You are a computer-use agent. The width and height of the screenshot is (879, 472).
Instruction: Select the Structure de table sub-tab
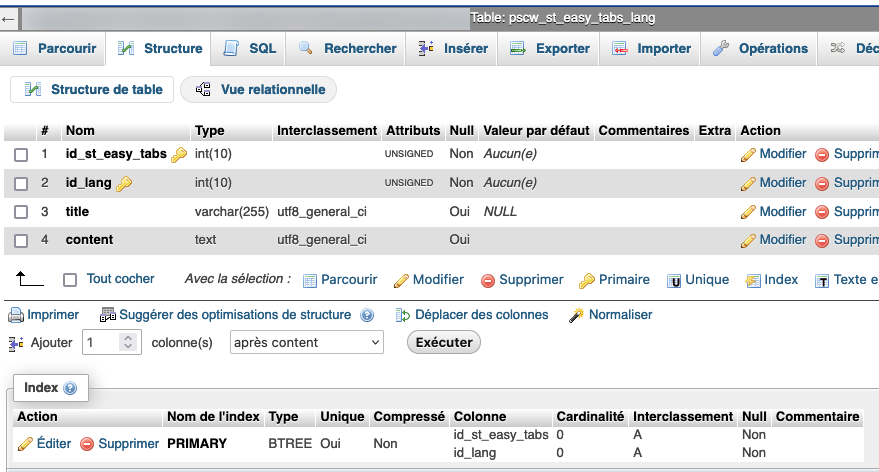(92, 89)
